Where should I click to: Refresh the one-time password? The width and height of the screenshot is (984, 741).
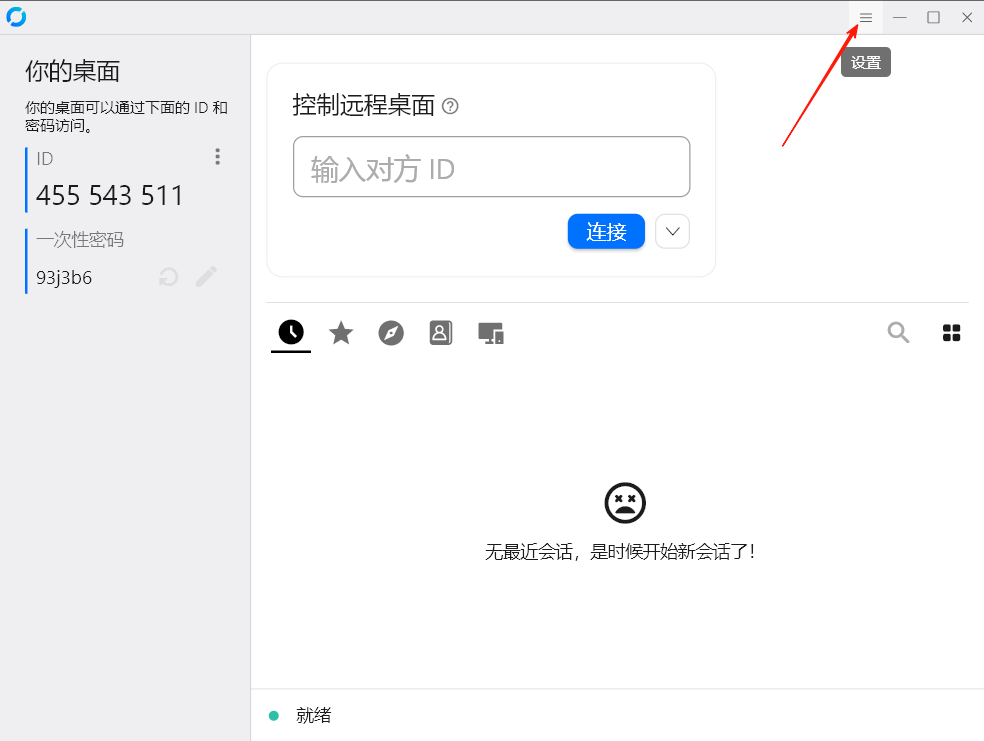click(x=168, y=277)
